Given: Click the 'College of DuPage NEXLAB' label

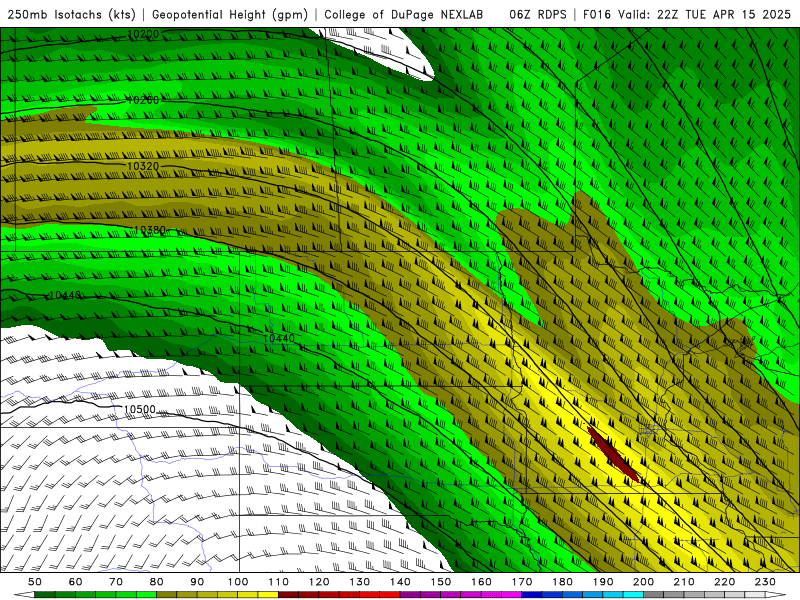Looking at the screenshot, I should pyautogui.click(x=403, y=14).
